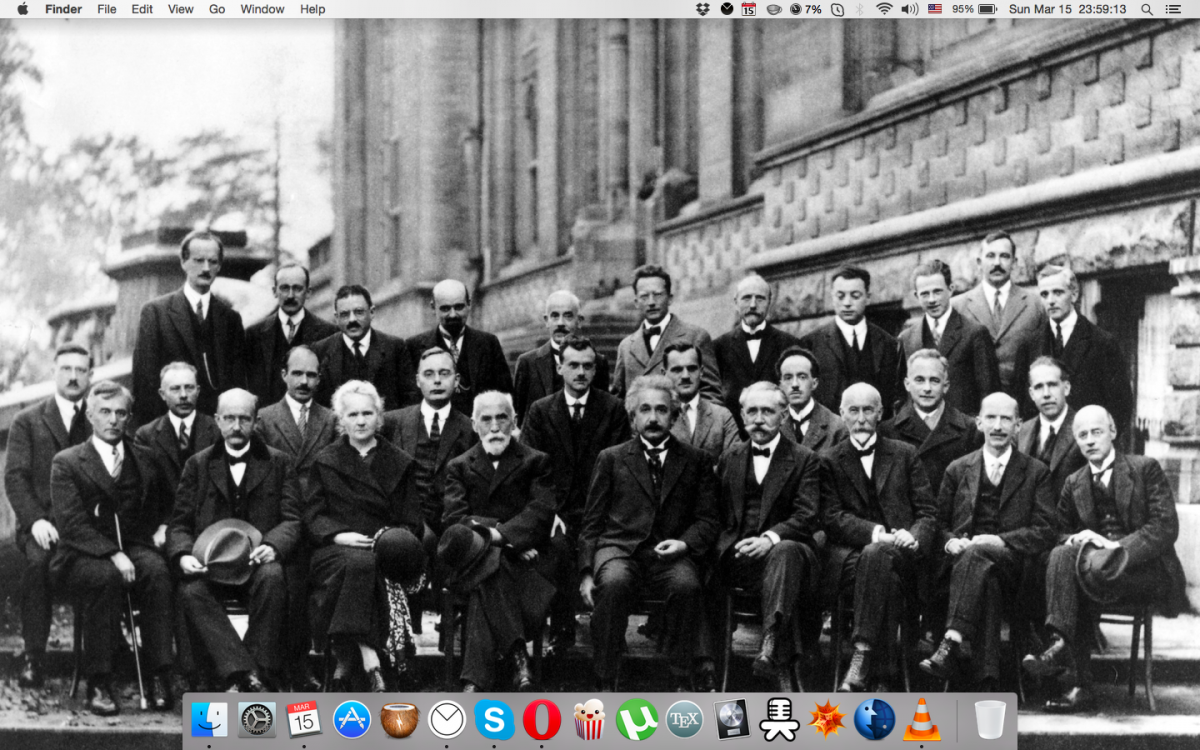Open the Go menu

[x=217, y=9]
